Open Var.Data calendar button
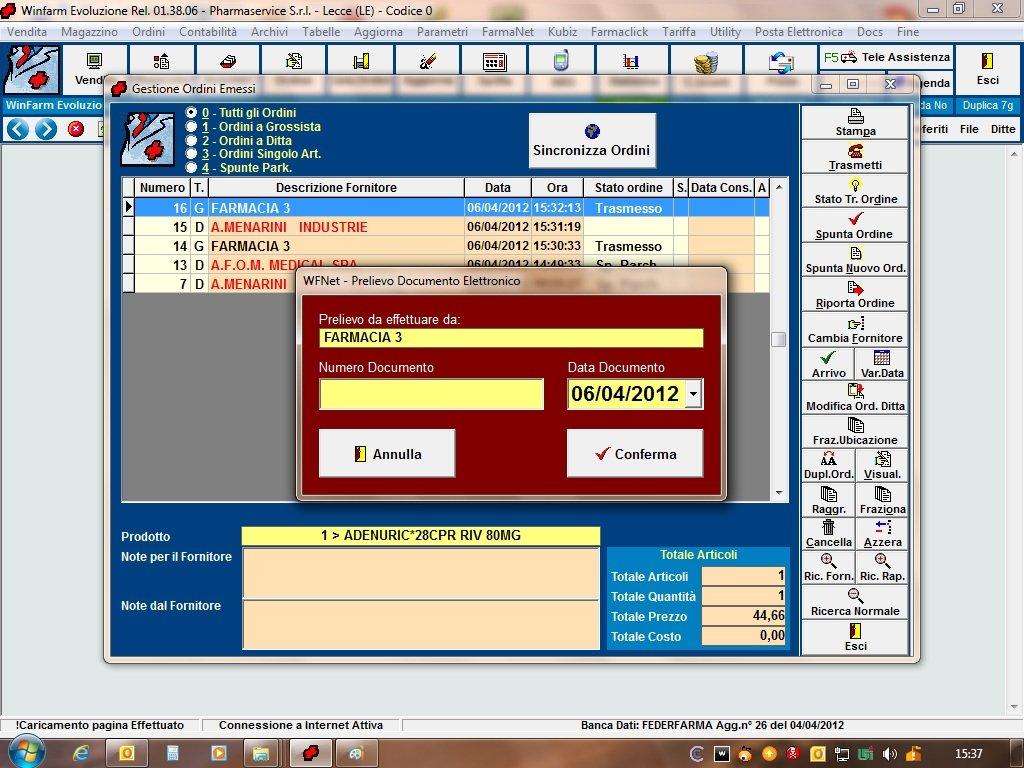This screenshot has width=1024, height=768. pos(882,364)
